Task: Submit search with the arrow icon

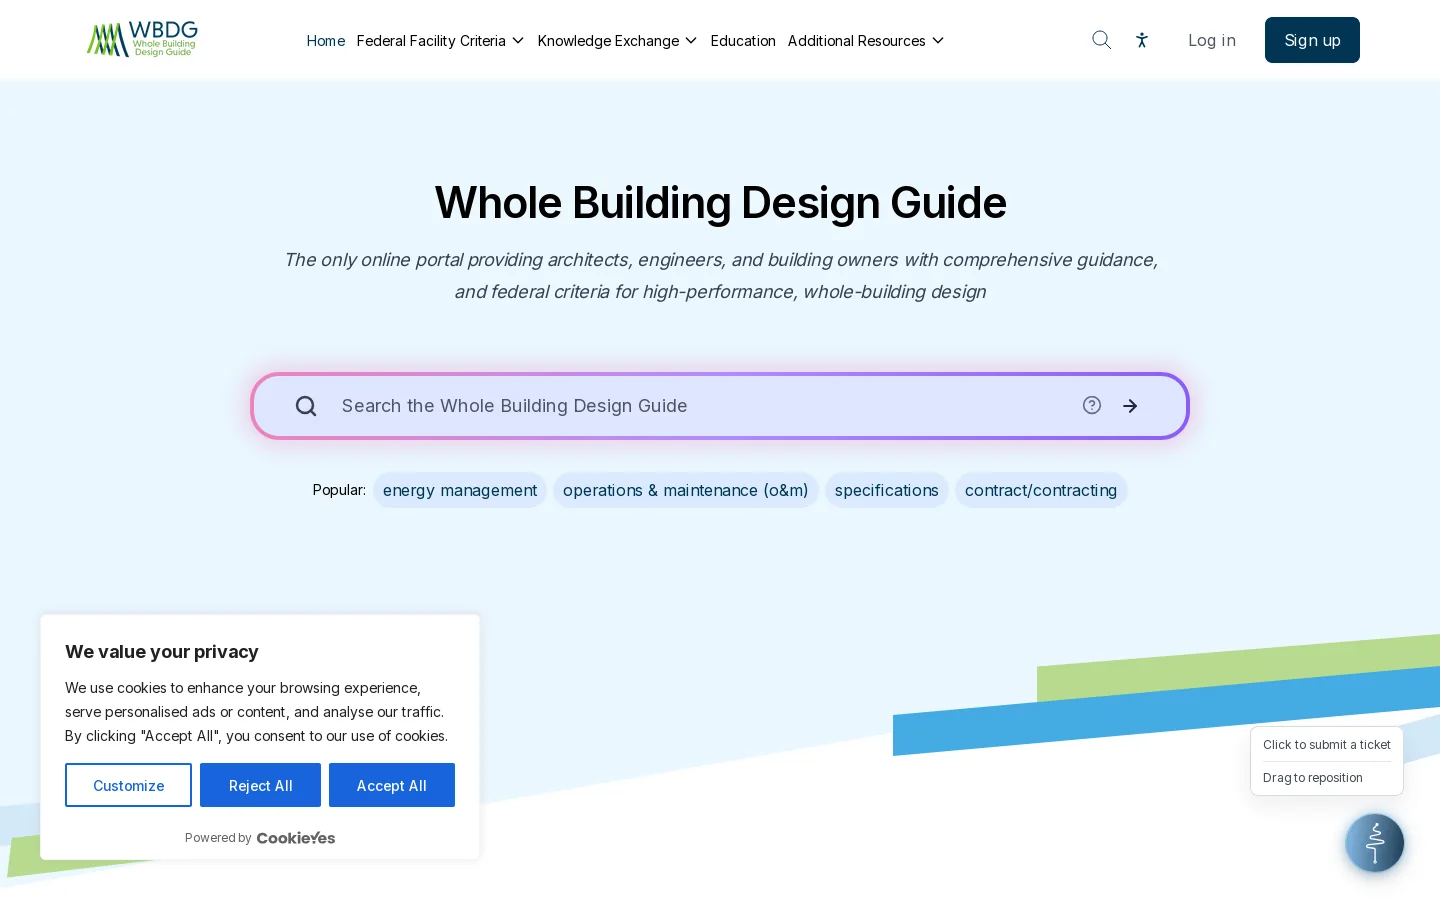Action: tap(1130, 406)
